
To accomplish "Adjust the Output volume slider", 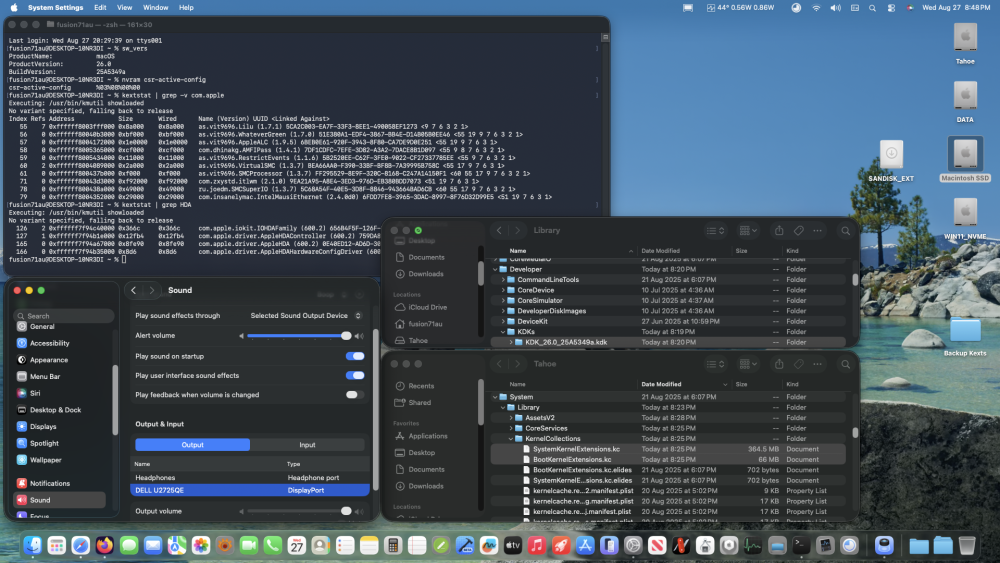I will coord(297,511).
